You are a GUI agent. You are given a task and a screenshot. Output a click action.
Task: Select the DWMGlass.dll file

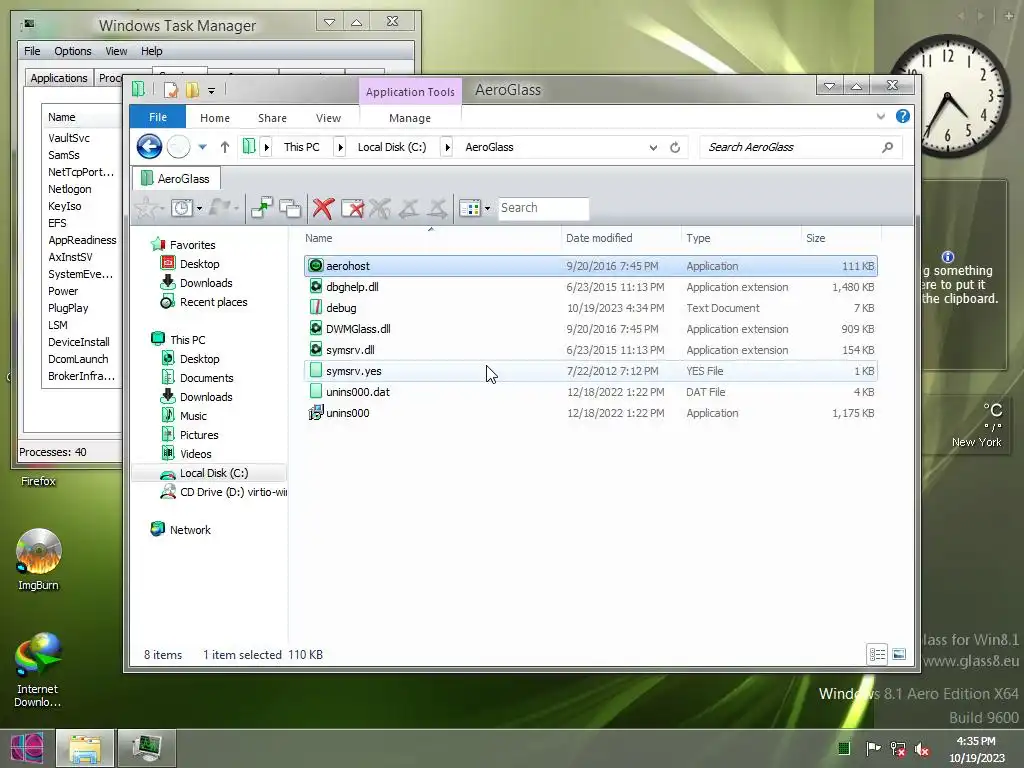coord(590,328)
